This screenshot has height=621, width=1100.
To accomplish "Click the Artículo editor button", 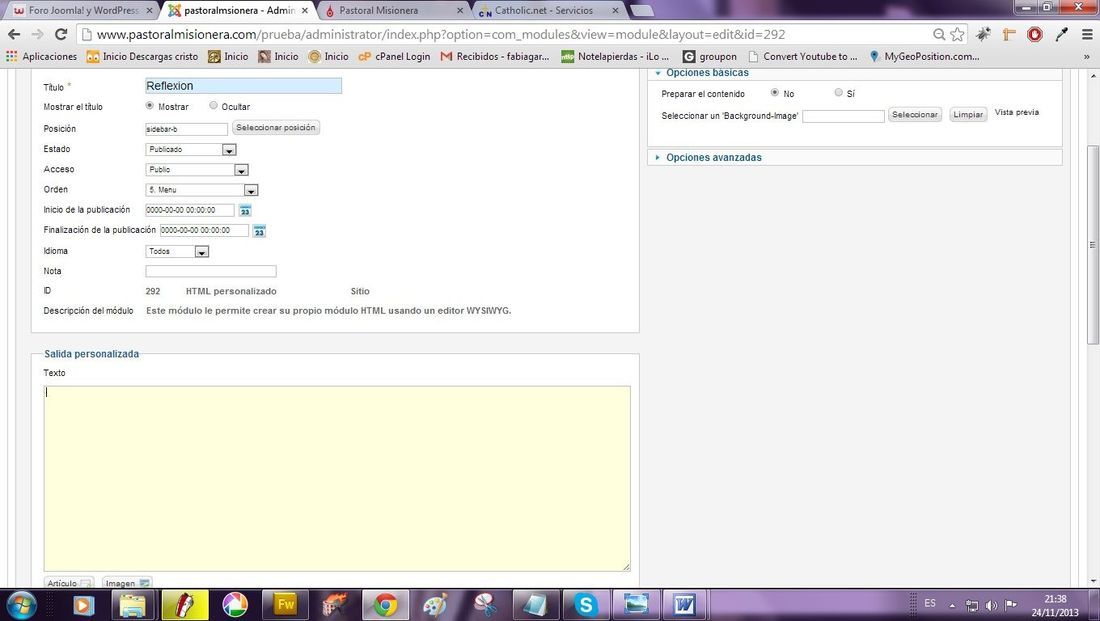I will coord(69,583).
